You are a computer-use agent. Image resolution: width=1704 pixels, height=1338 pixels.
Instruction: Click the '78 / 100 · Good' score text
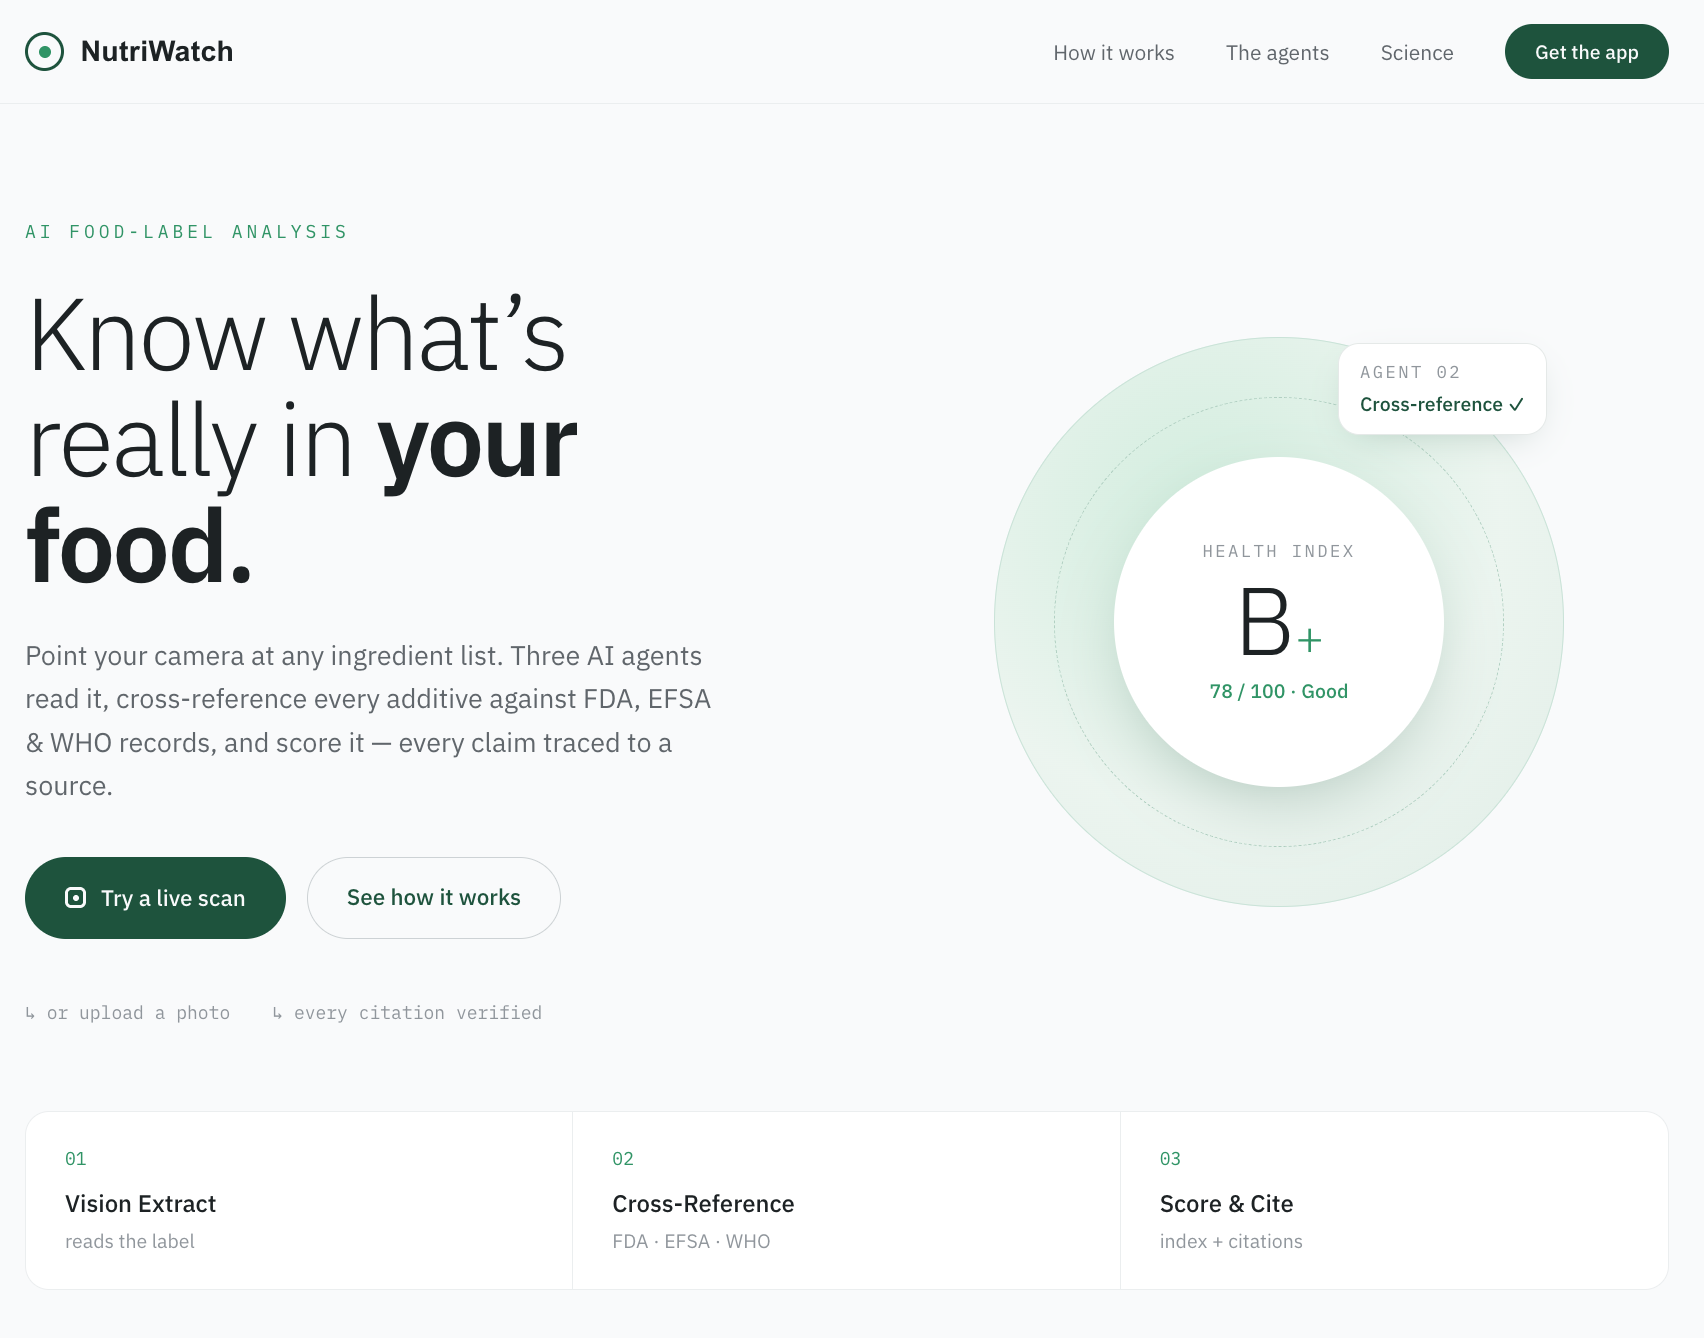(1278, 691)
